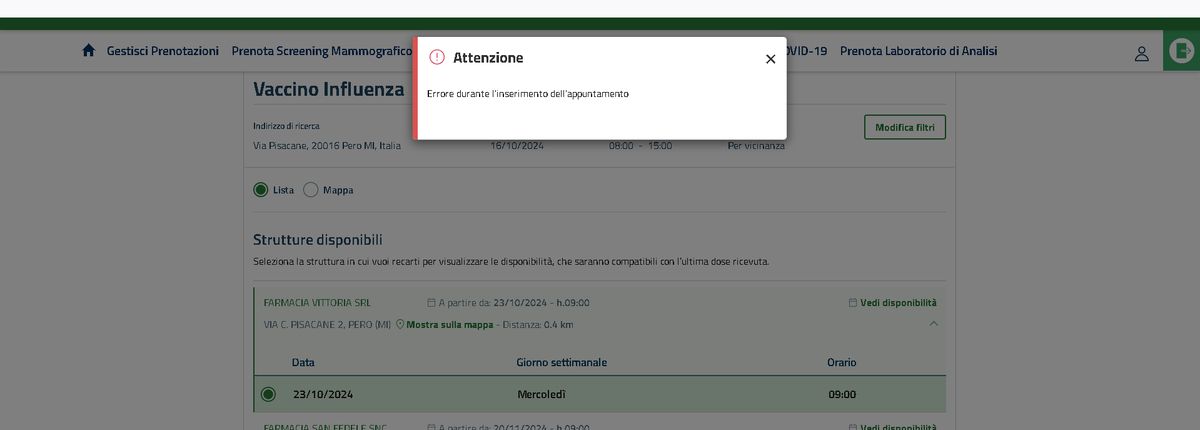Click the Giorno settimanale column header
This screenshot has height=430, width=1200.
562,361
